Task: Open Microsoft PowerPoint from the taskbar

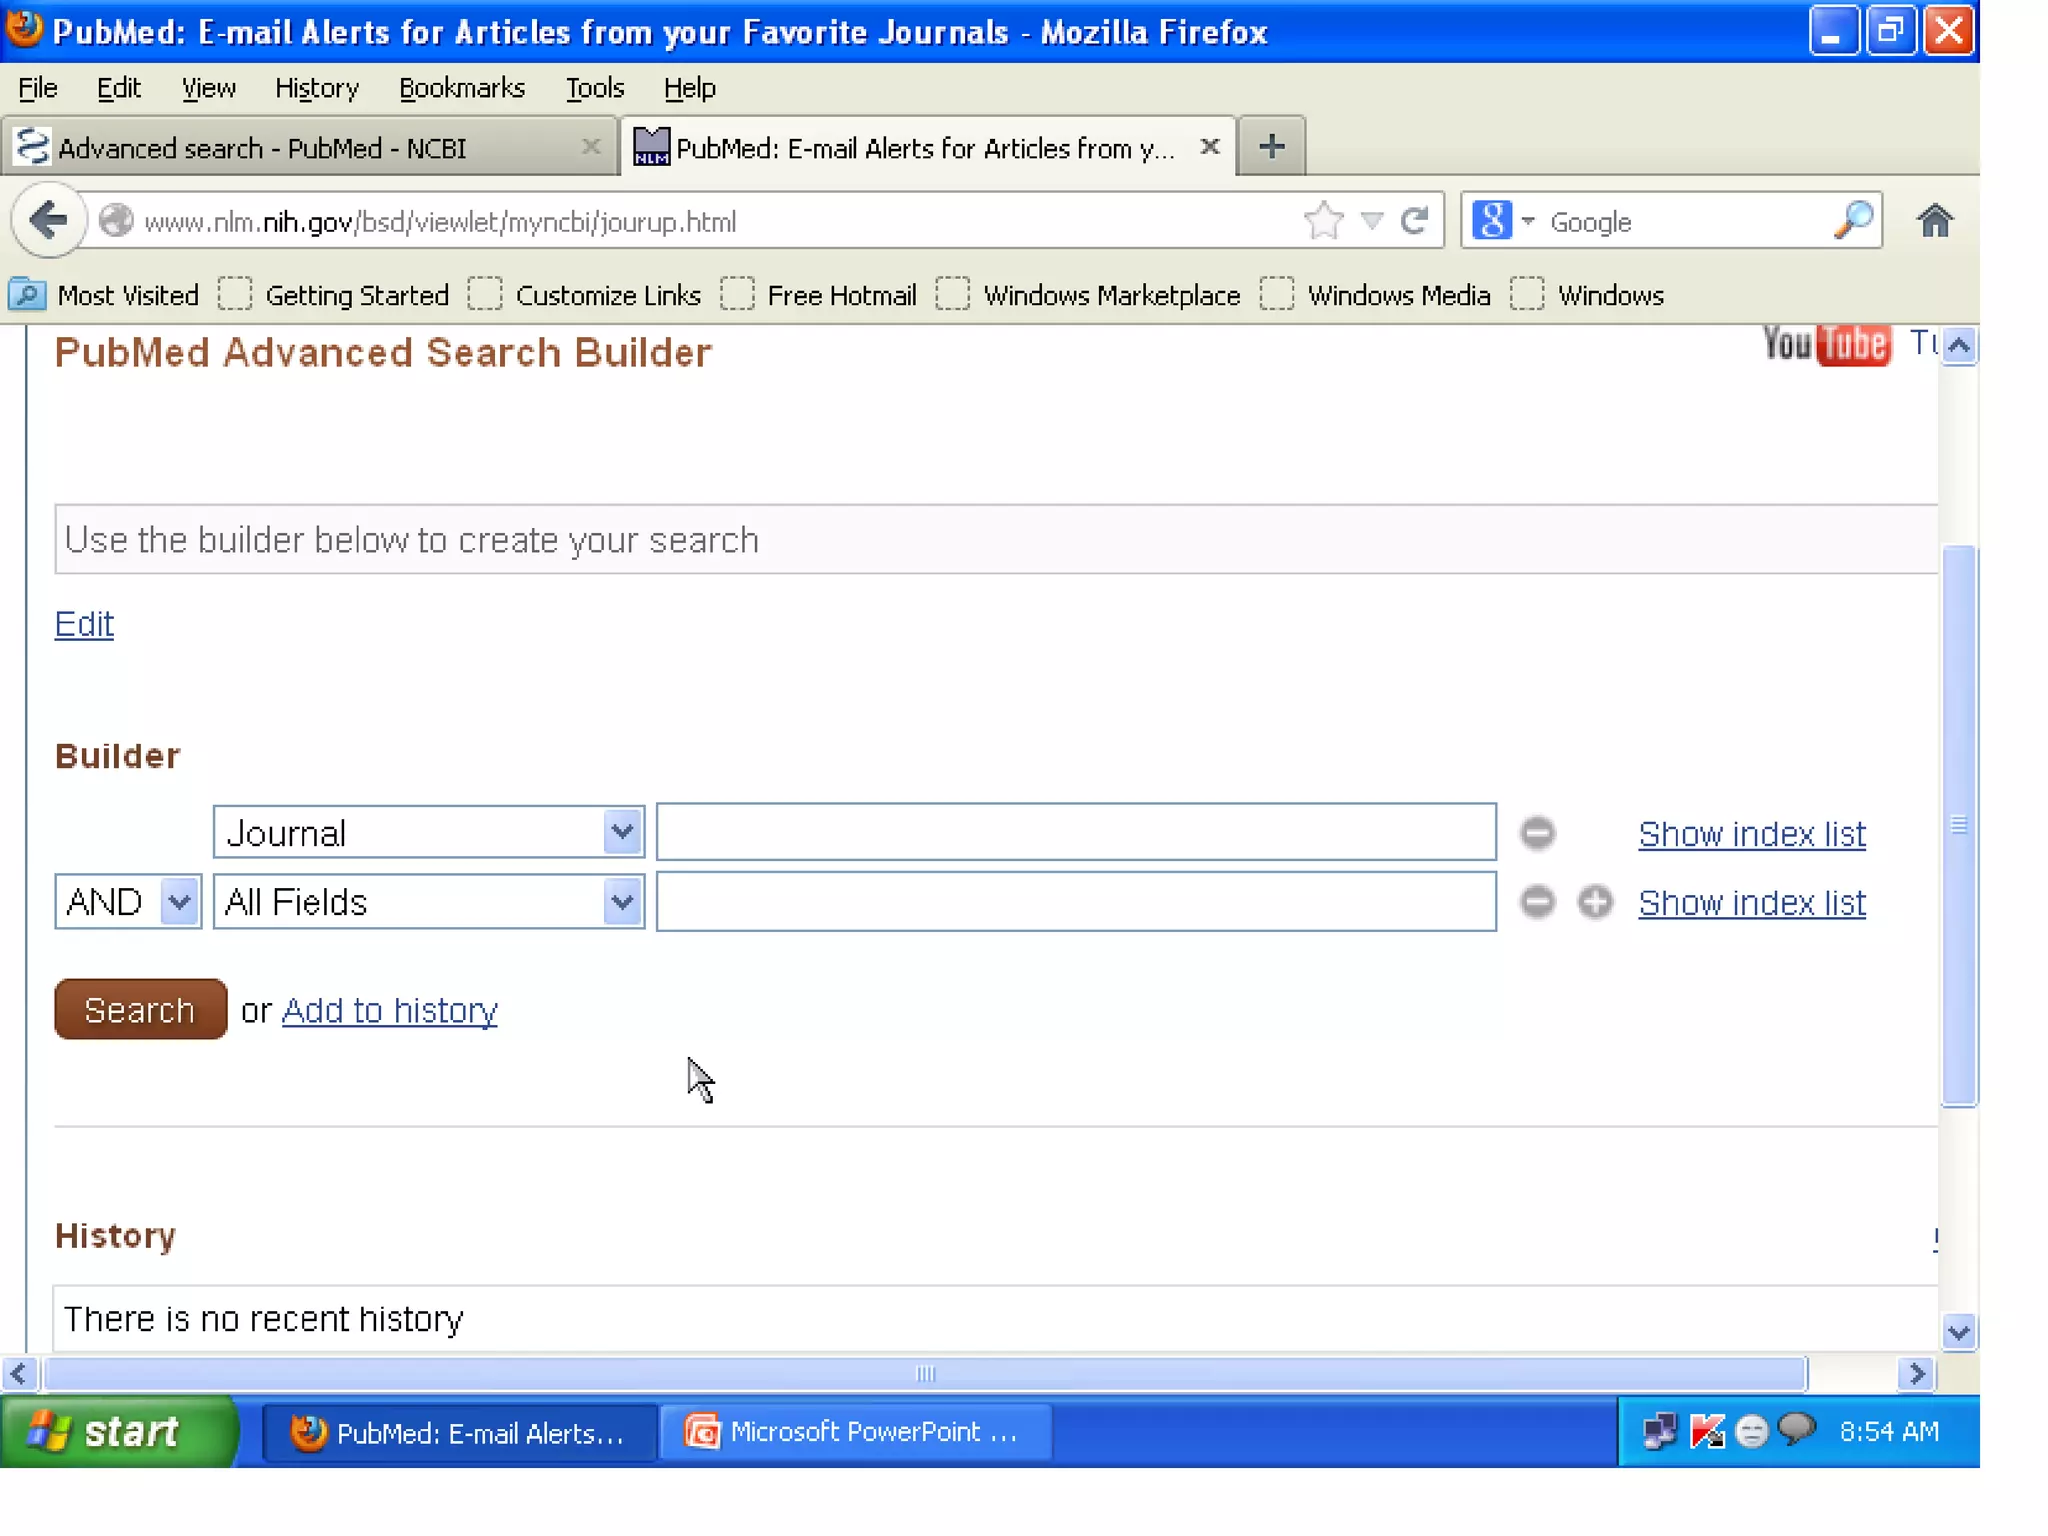Action: coord(856,1432)
